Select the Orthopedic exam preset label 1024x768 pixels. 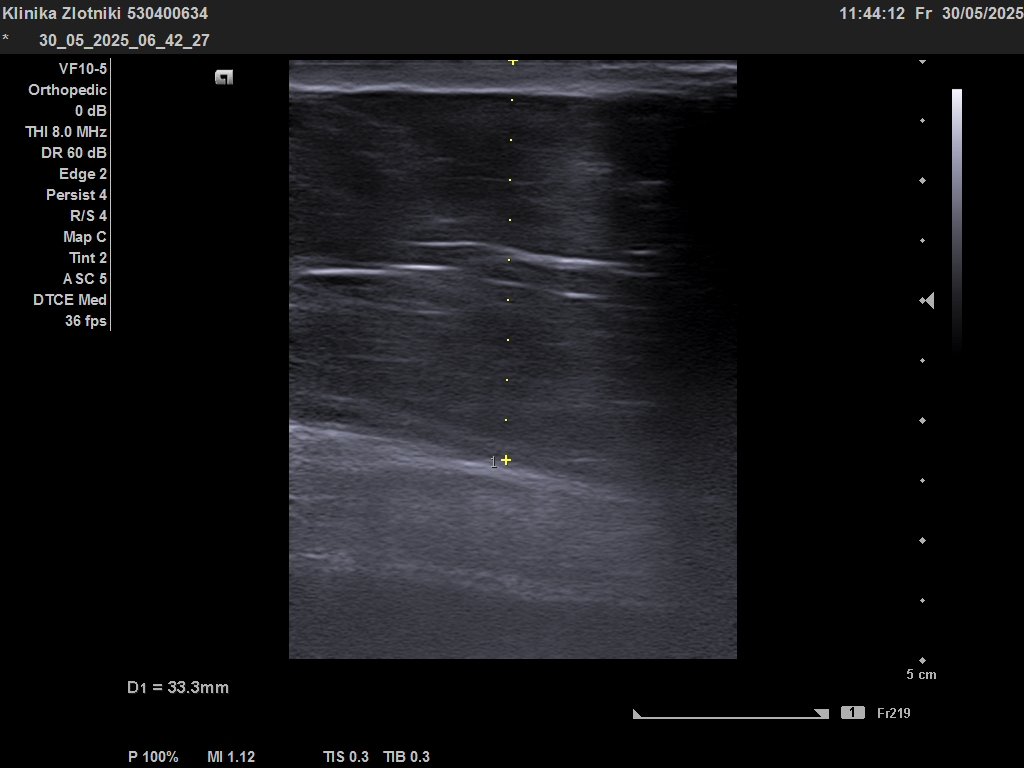coord(67,90)
